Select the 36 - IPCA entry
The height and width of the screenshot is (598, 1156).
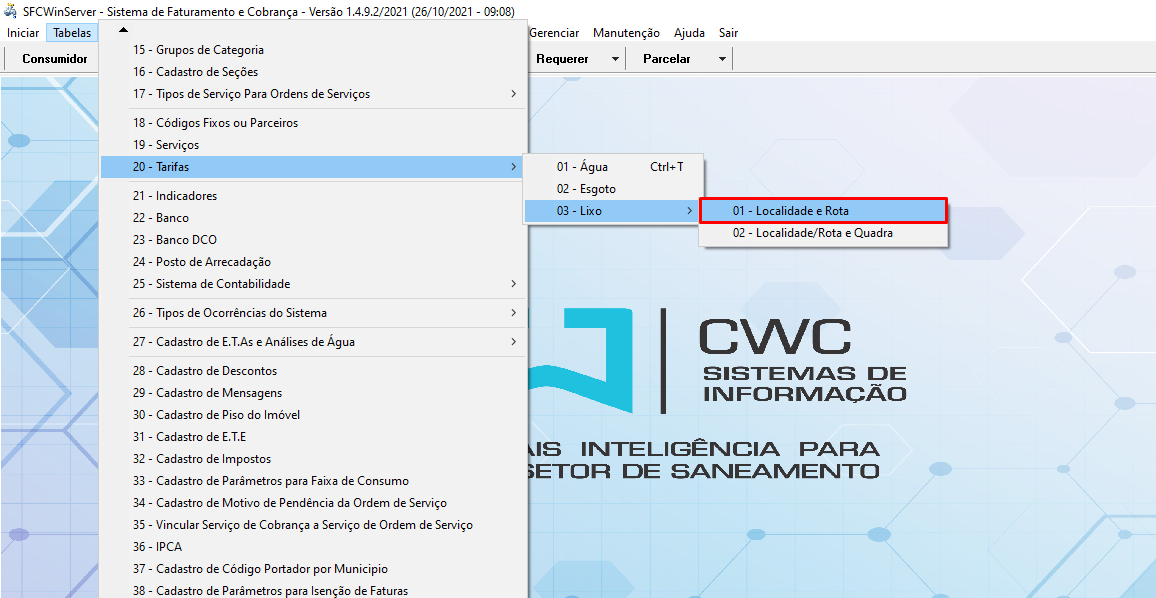pos(157,547)
